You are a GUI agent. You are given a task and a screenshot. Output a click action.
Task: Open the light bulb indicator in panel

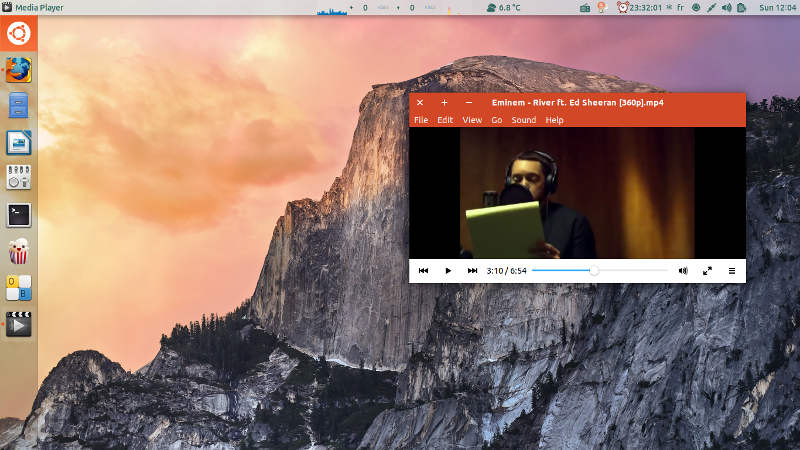[x=603, y=8]
